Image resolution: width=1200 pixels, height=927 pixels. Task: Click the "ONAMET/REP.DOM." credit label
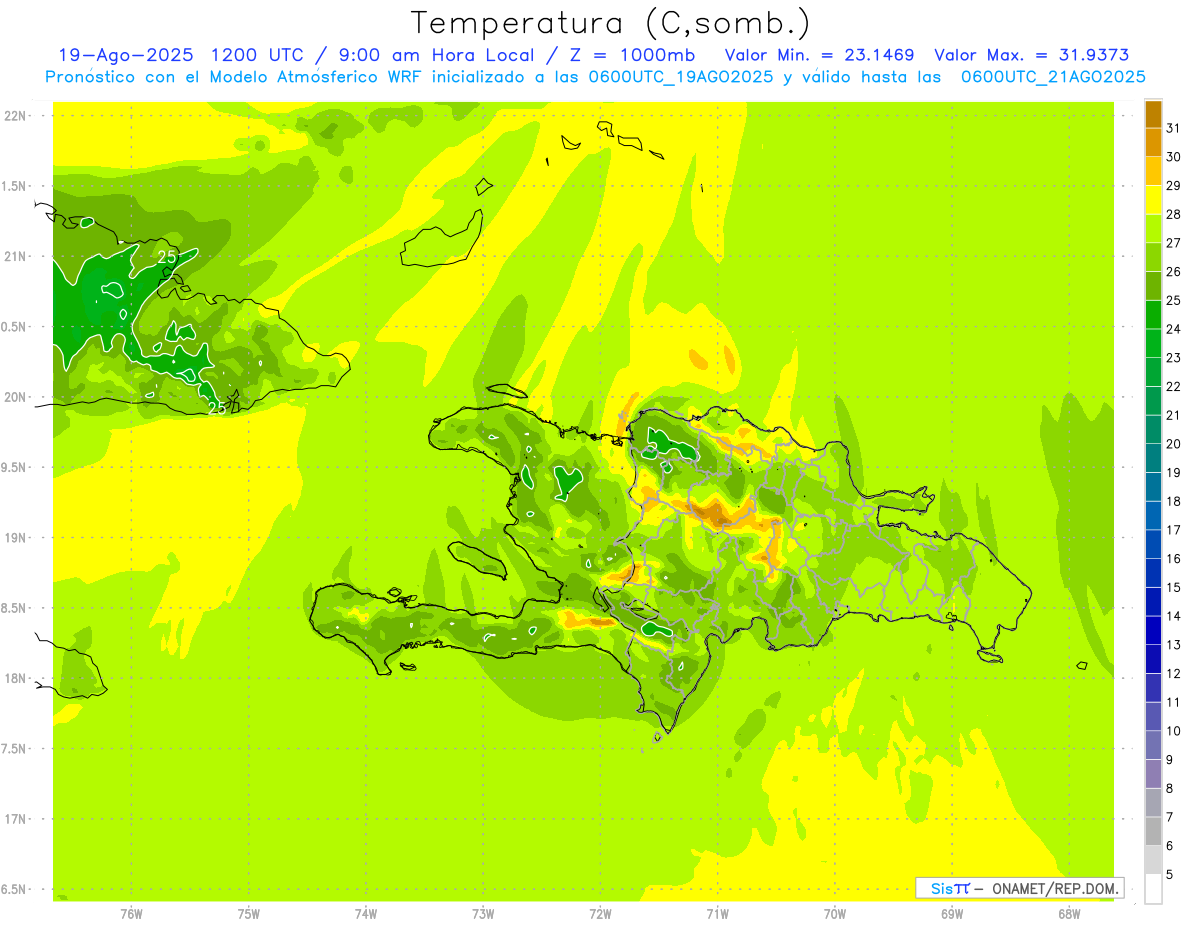coord(1054,888)
